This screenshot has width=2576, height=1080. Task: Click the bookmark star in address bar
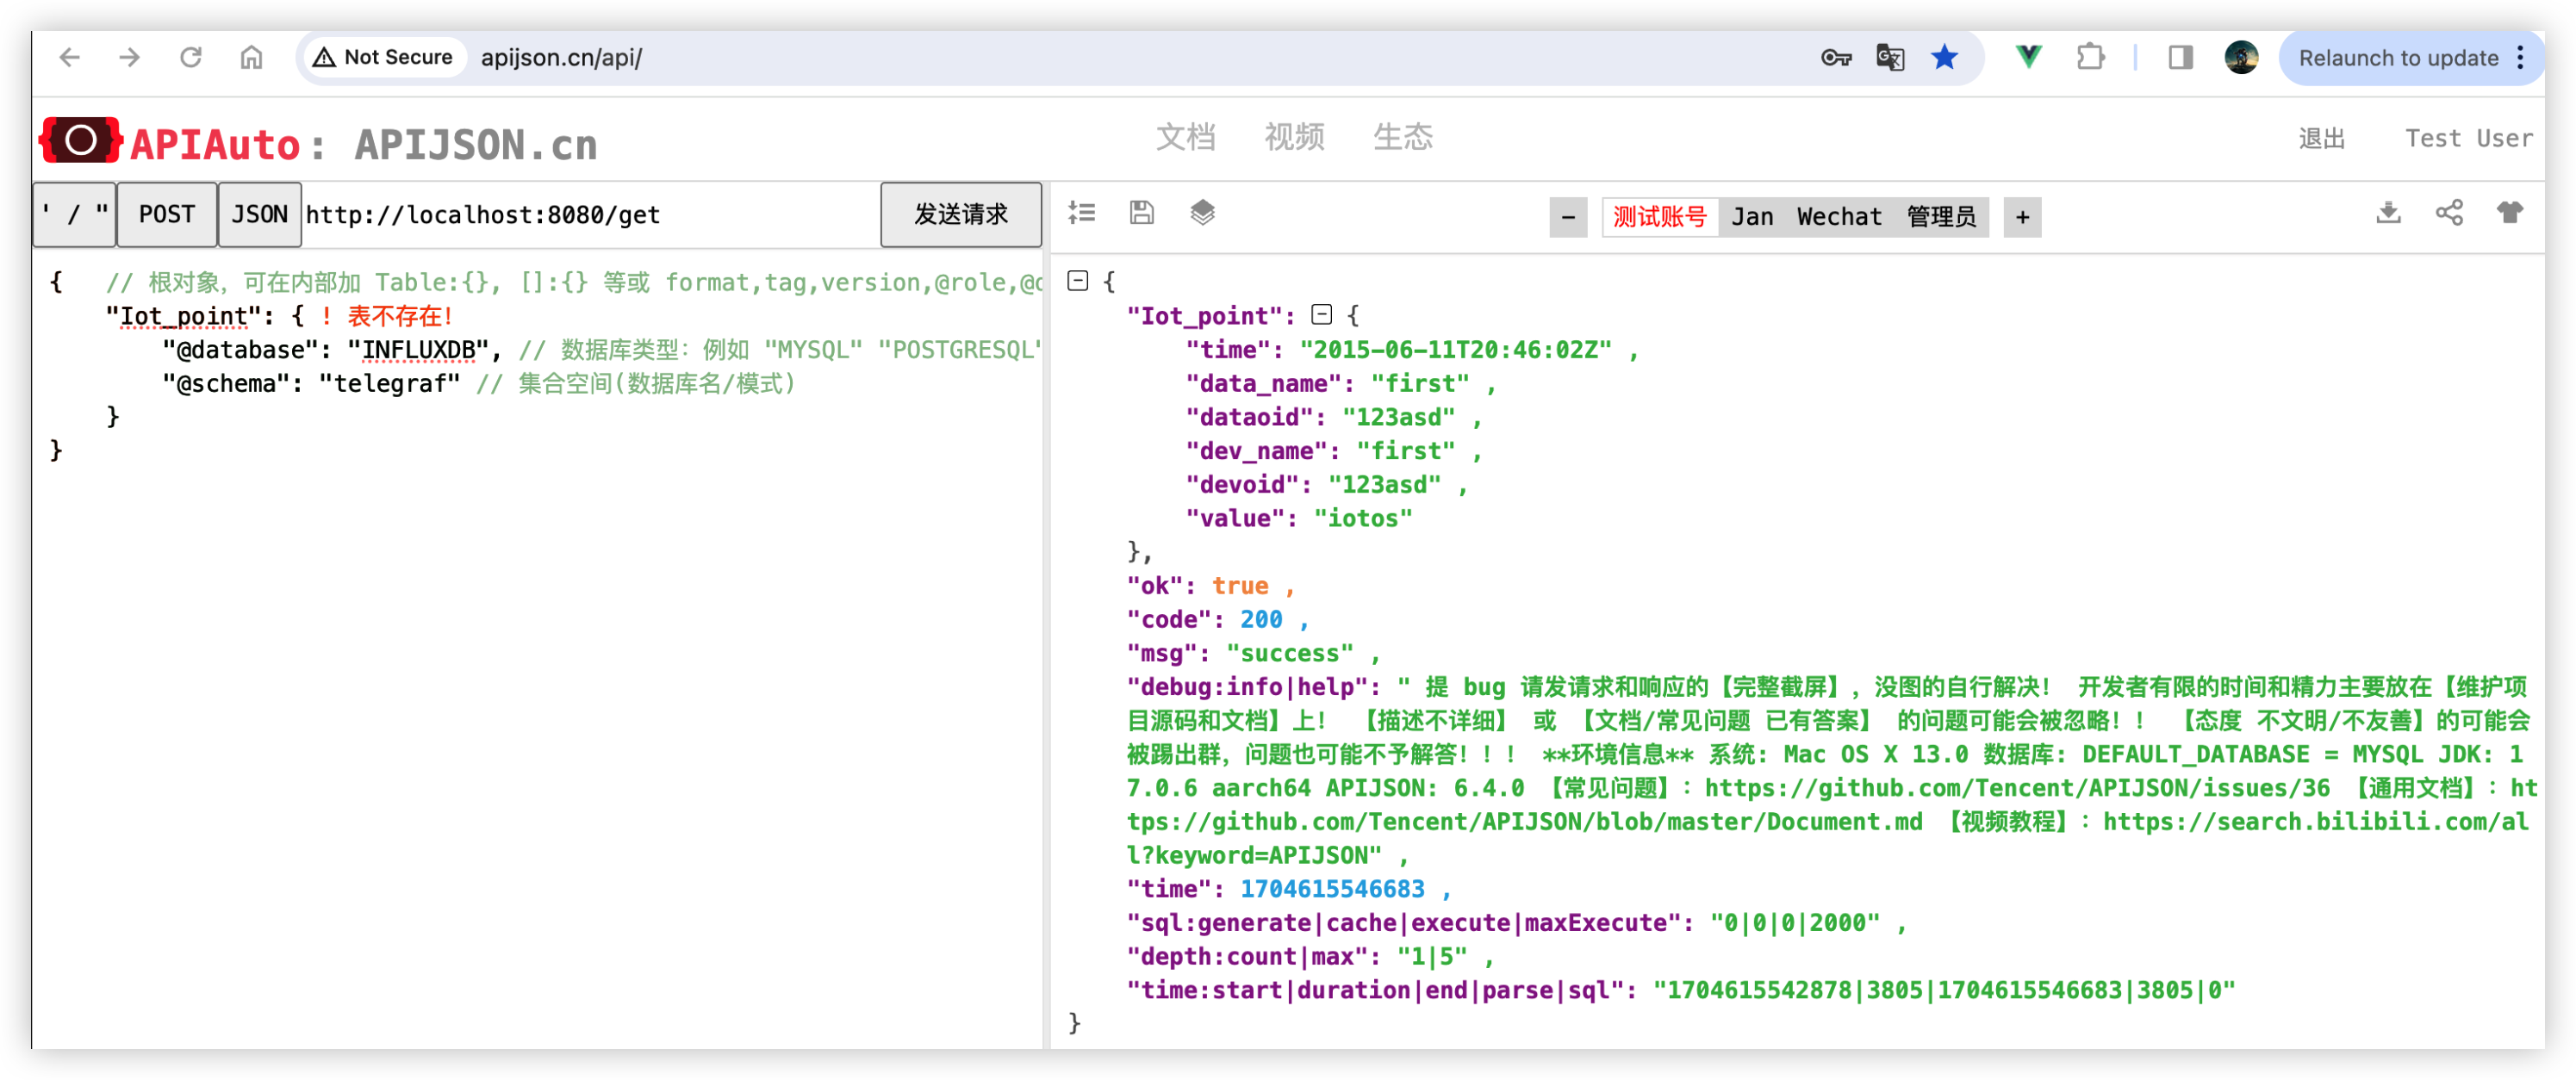(x=1944, y=58)
